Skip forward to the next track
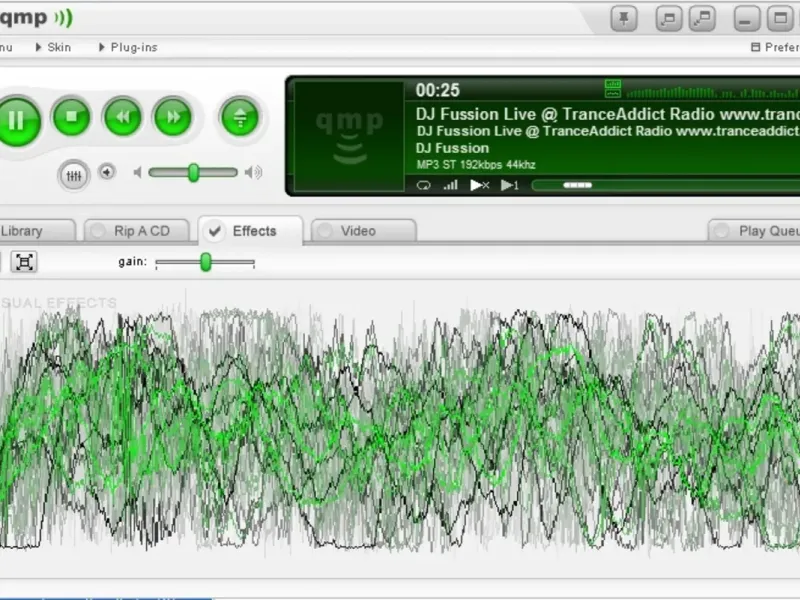 [173, 117]
